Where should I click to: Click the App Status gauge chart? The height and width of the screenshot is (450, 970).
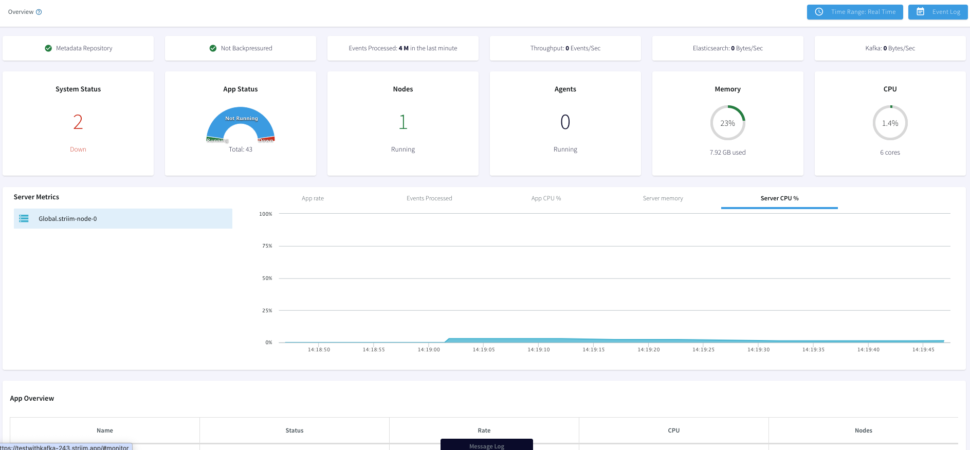(x=240, y=124)
